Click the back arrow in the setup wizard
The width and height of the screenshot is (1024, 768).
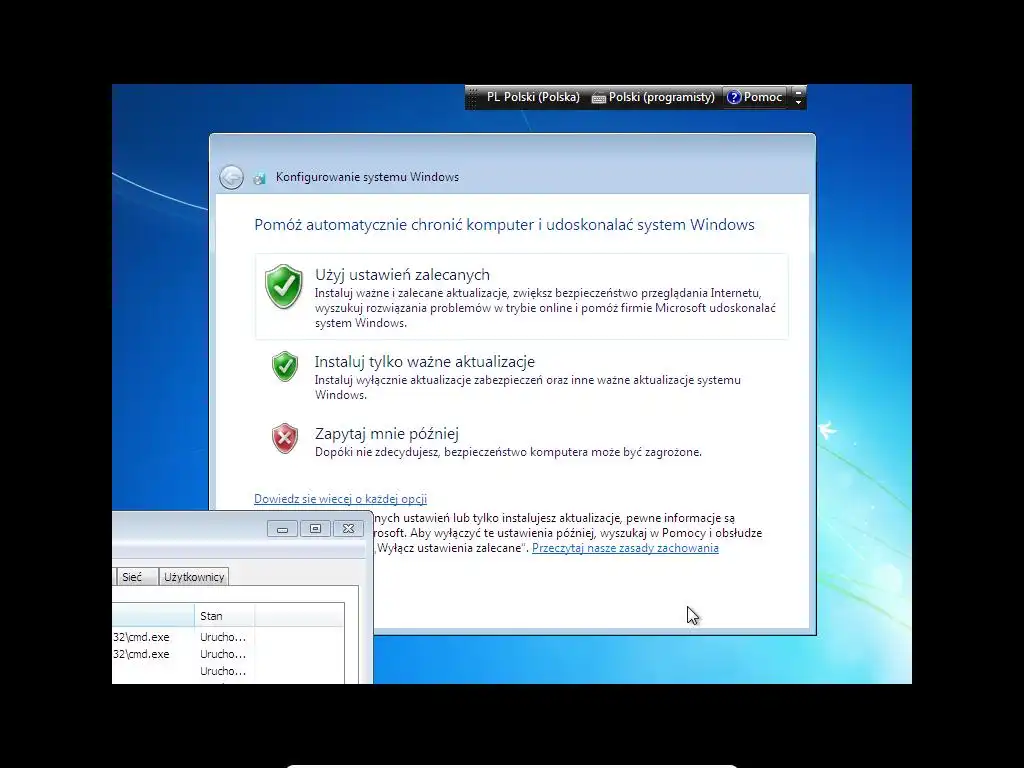[231, 177]
